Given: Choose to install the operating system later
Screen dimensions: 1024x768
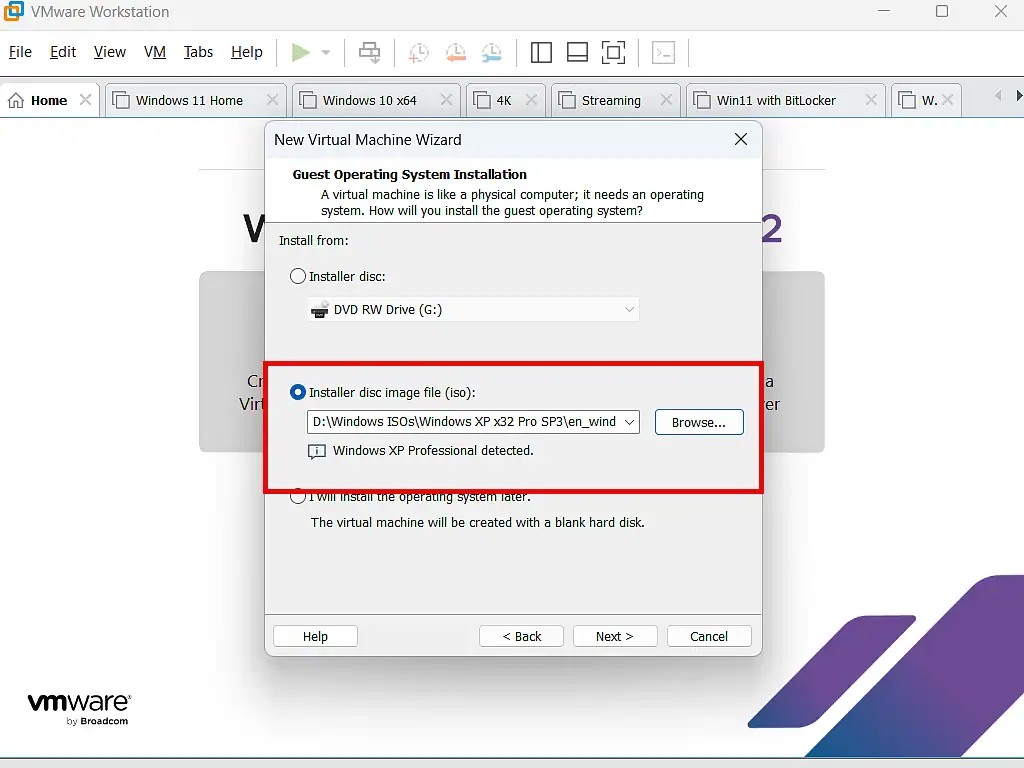Looking at the screenshot, I should click(x=297, y=496).
